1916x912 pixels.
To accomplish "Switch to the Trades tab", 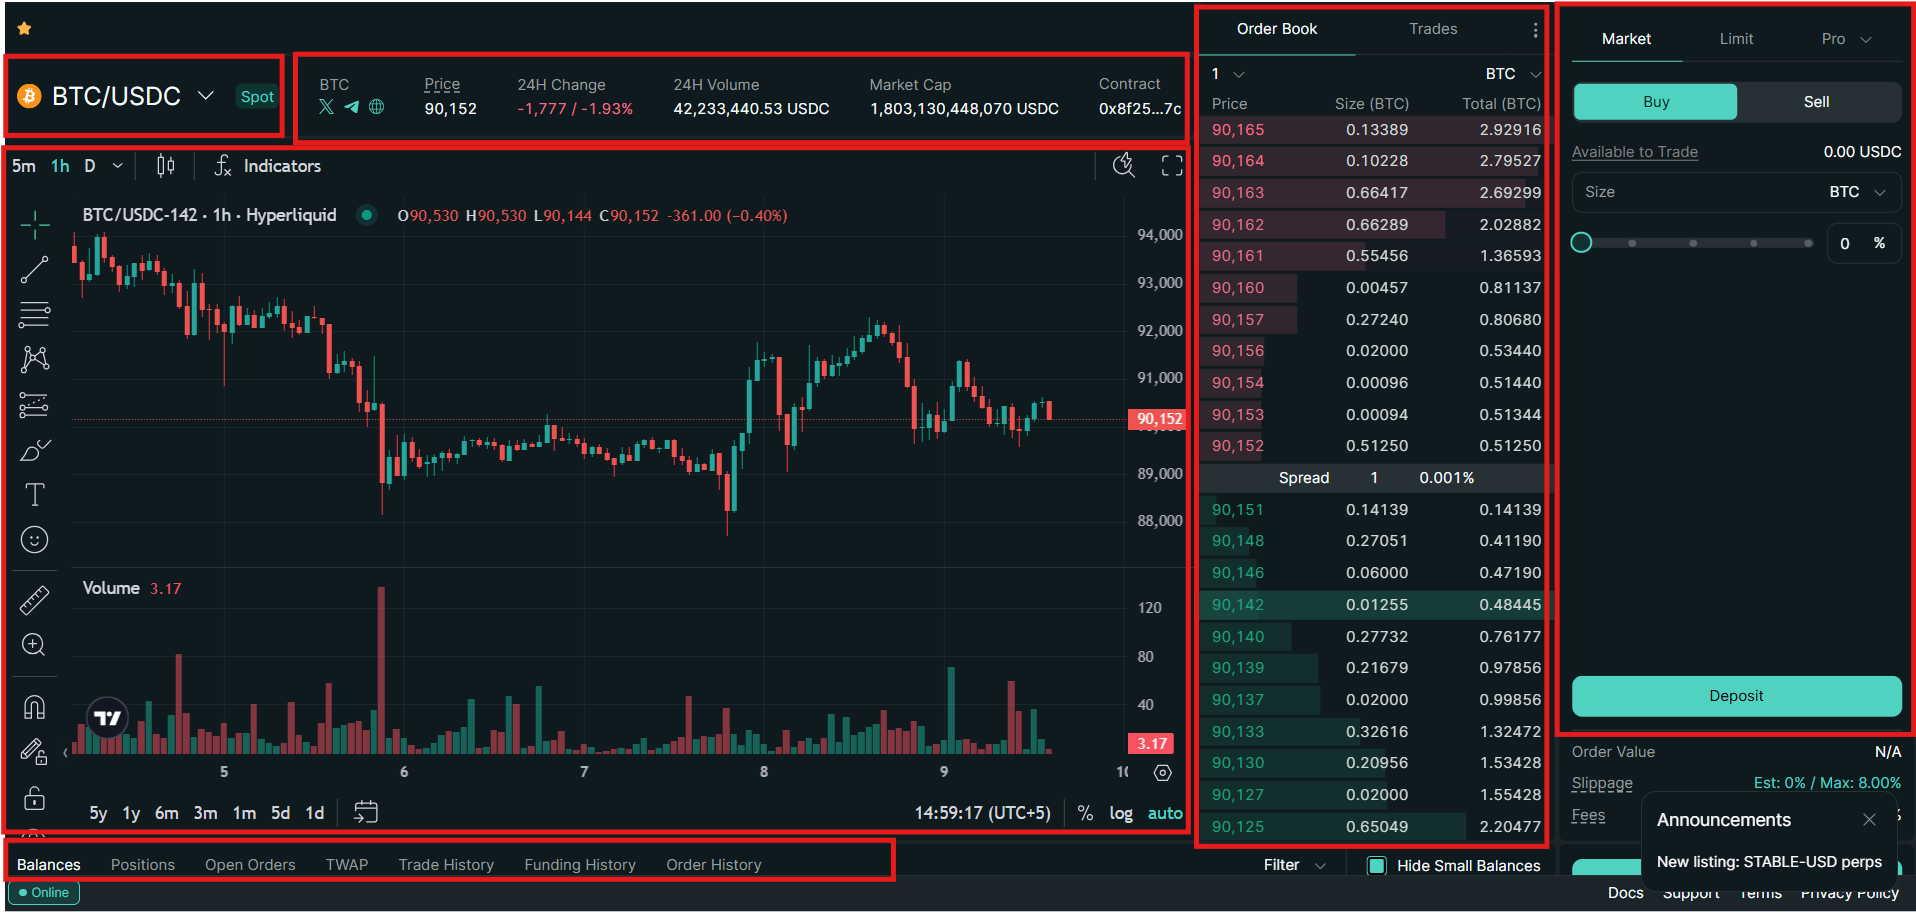I will [x=1432, y=29].
